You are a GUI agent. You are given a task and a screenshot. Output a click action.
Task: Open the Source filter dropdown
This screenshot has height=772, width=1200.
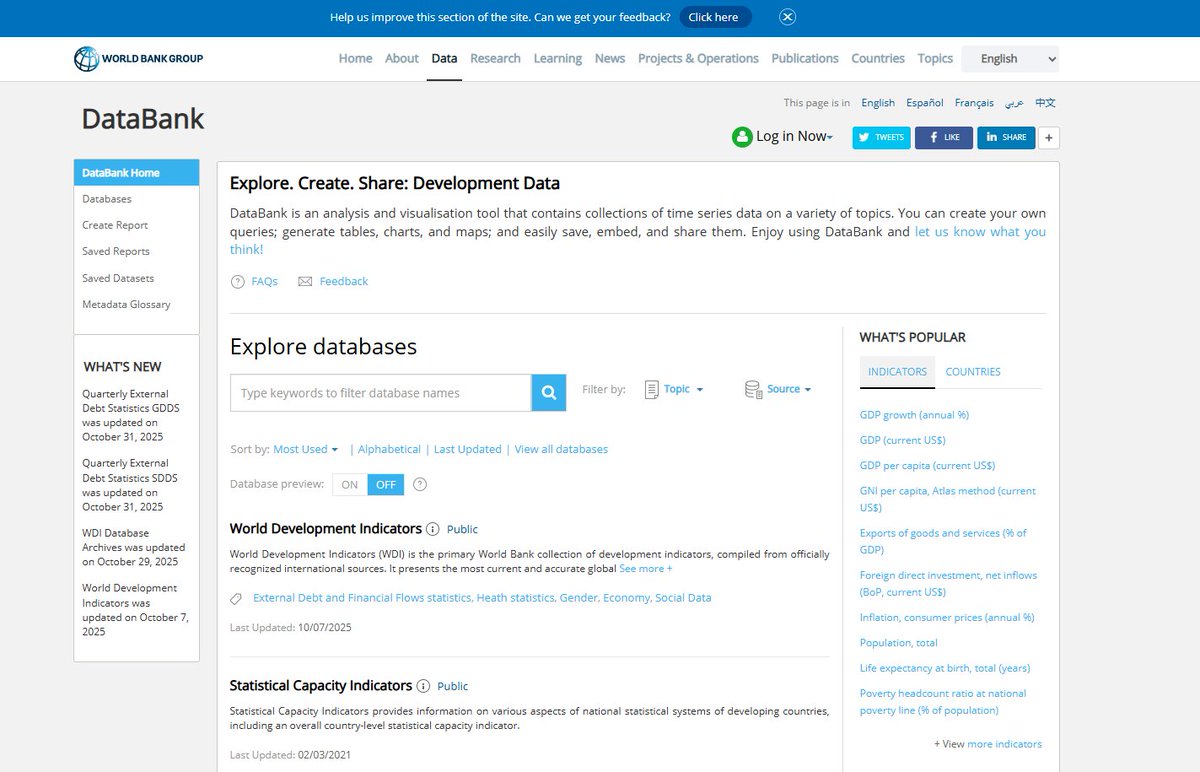[x=789, y=389]
